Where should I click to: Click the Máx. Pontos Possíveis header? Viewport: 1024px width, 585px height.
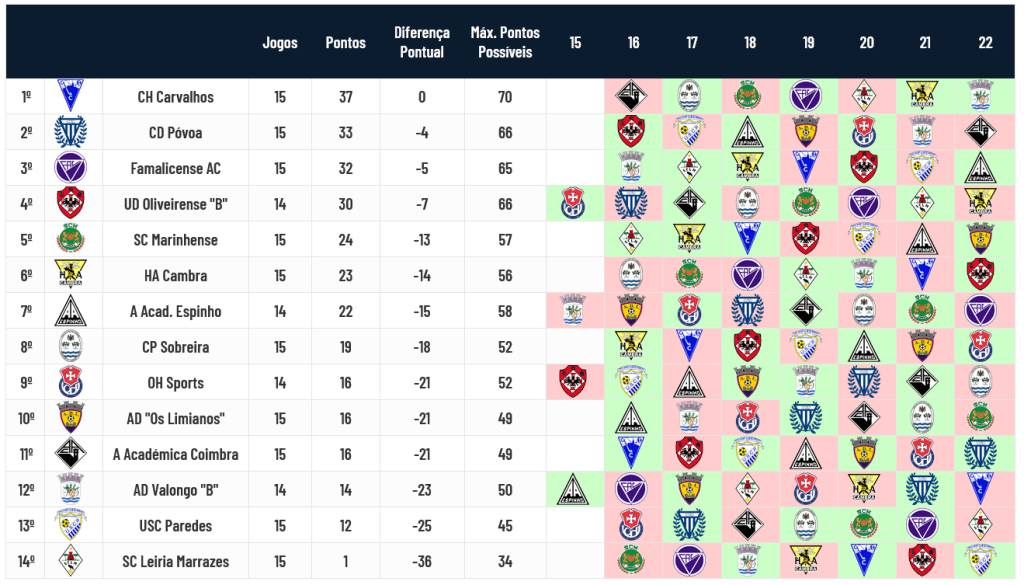[505, 42]
